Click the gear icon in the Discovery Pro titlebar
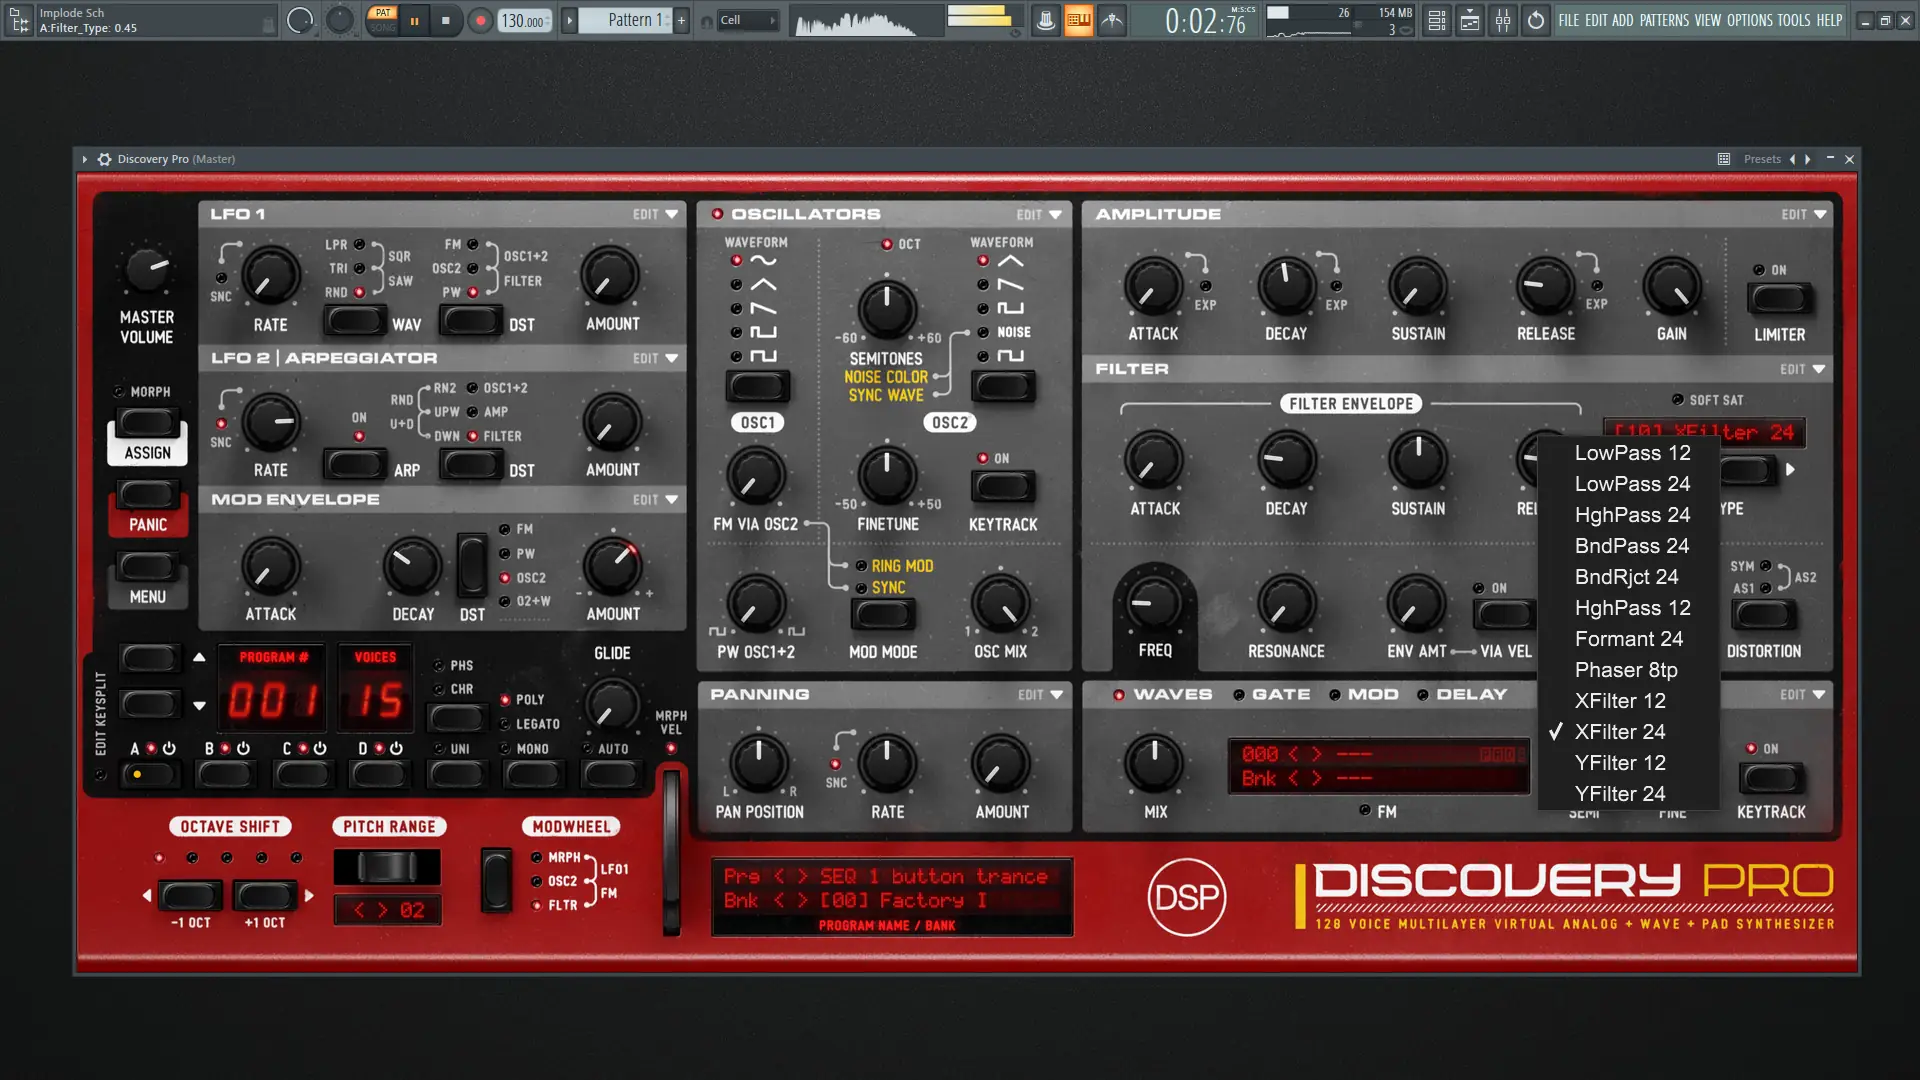1920x1080 pixels. pyautogui.click(x=104, y=159)
